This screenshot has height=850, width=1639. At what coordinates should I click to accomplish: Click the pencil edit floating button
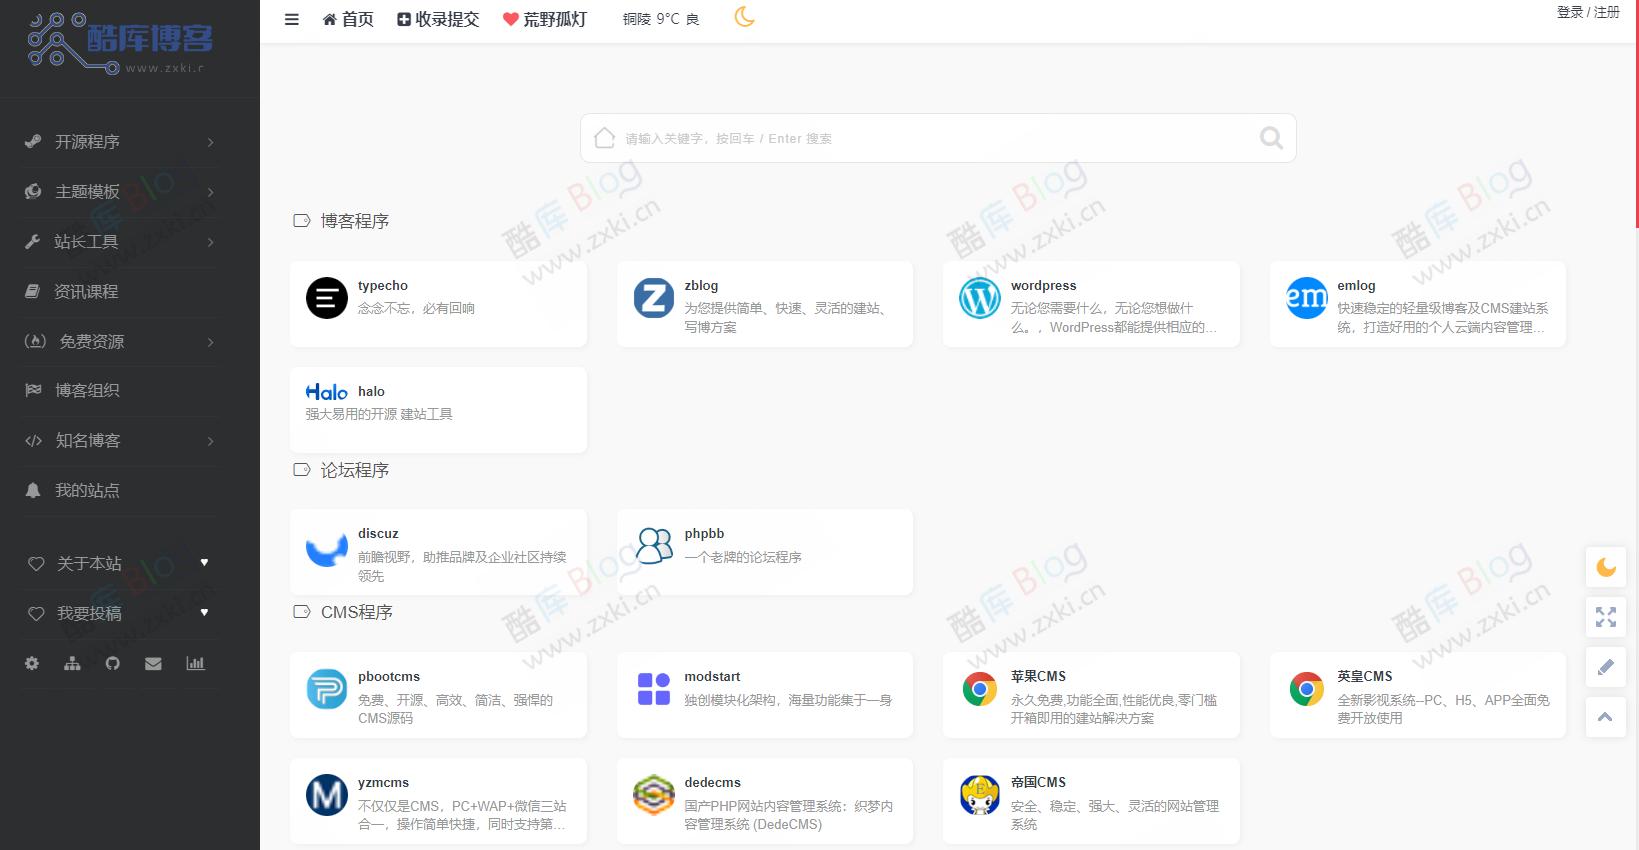pyautogui.click(x=1605, y=667)
